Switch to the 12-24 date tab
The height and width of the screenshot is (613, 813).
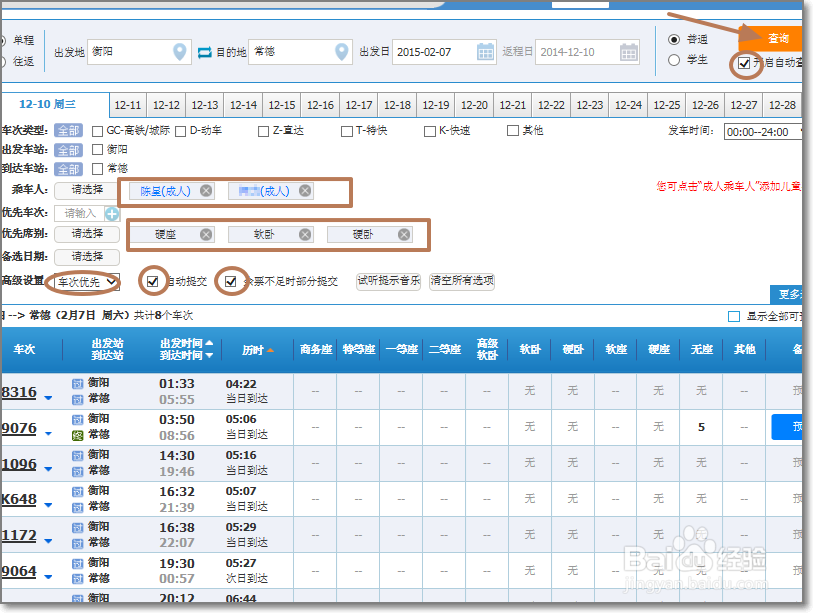point(628,105)
